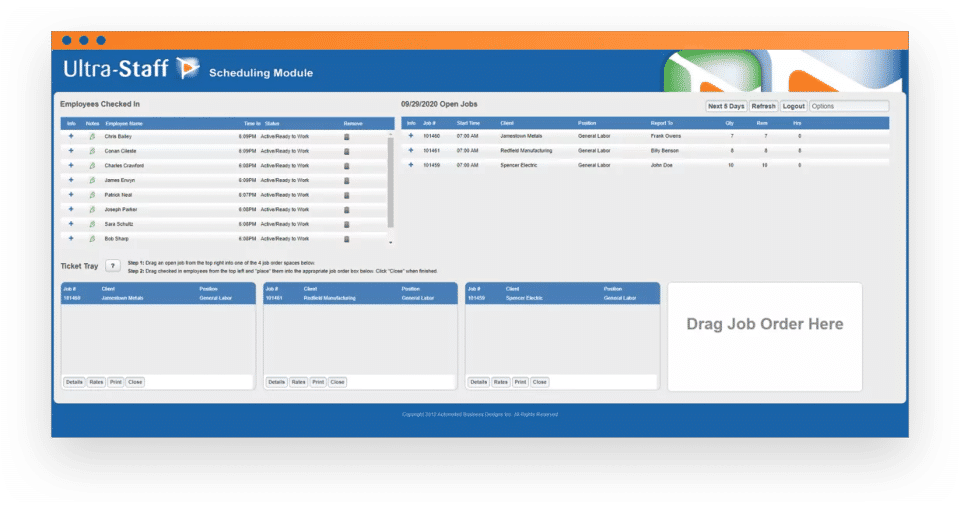Viewport: 960px width, 509px height.
Task: Open Ticket Tray help question mark
Action: [112, 266]
